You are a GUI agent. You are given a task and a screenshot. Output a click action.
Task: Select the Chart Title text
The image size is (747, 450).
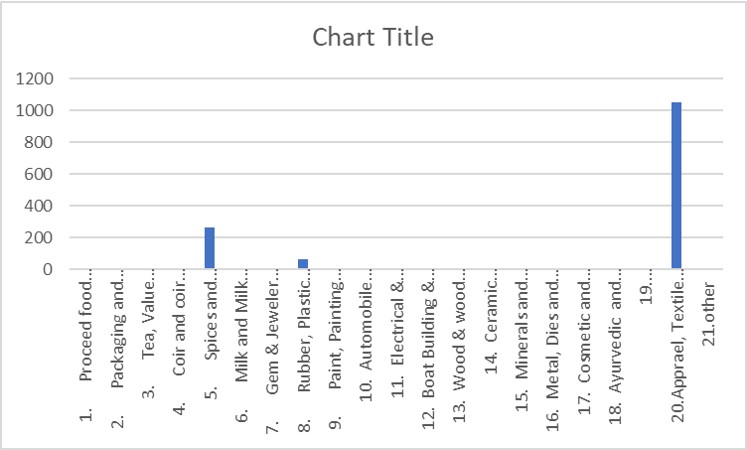coord(373,37)
